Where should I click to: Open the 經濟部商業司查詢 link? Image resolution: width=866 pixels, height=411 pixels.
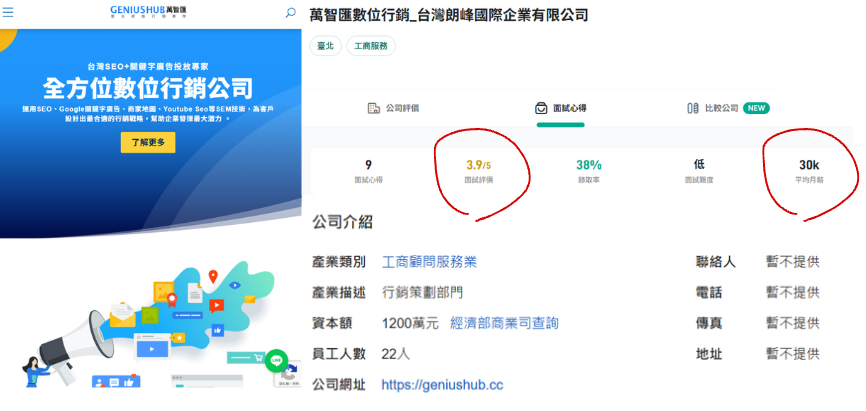[504, 323]
